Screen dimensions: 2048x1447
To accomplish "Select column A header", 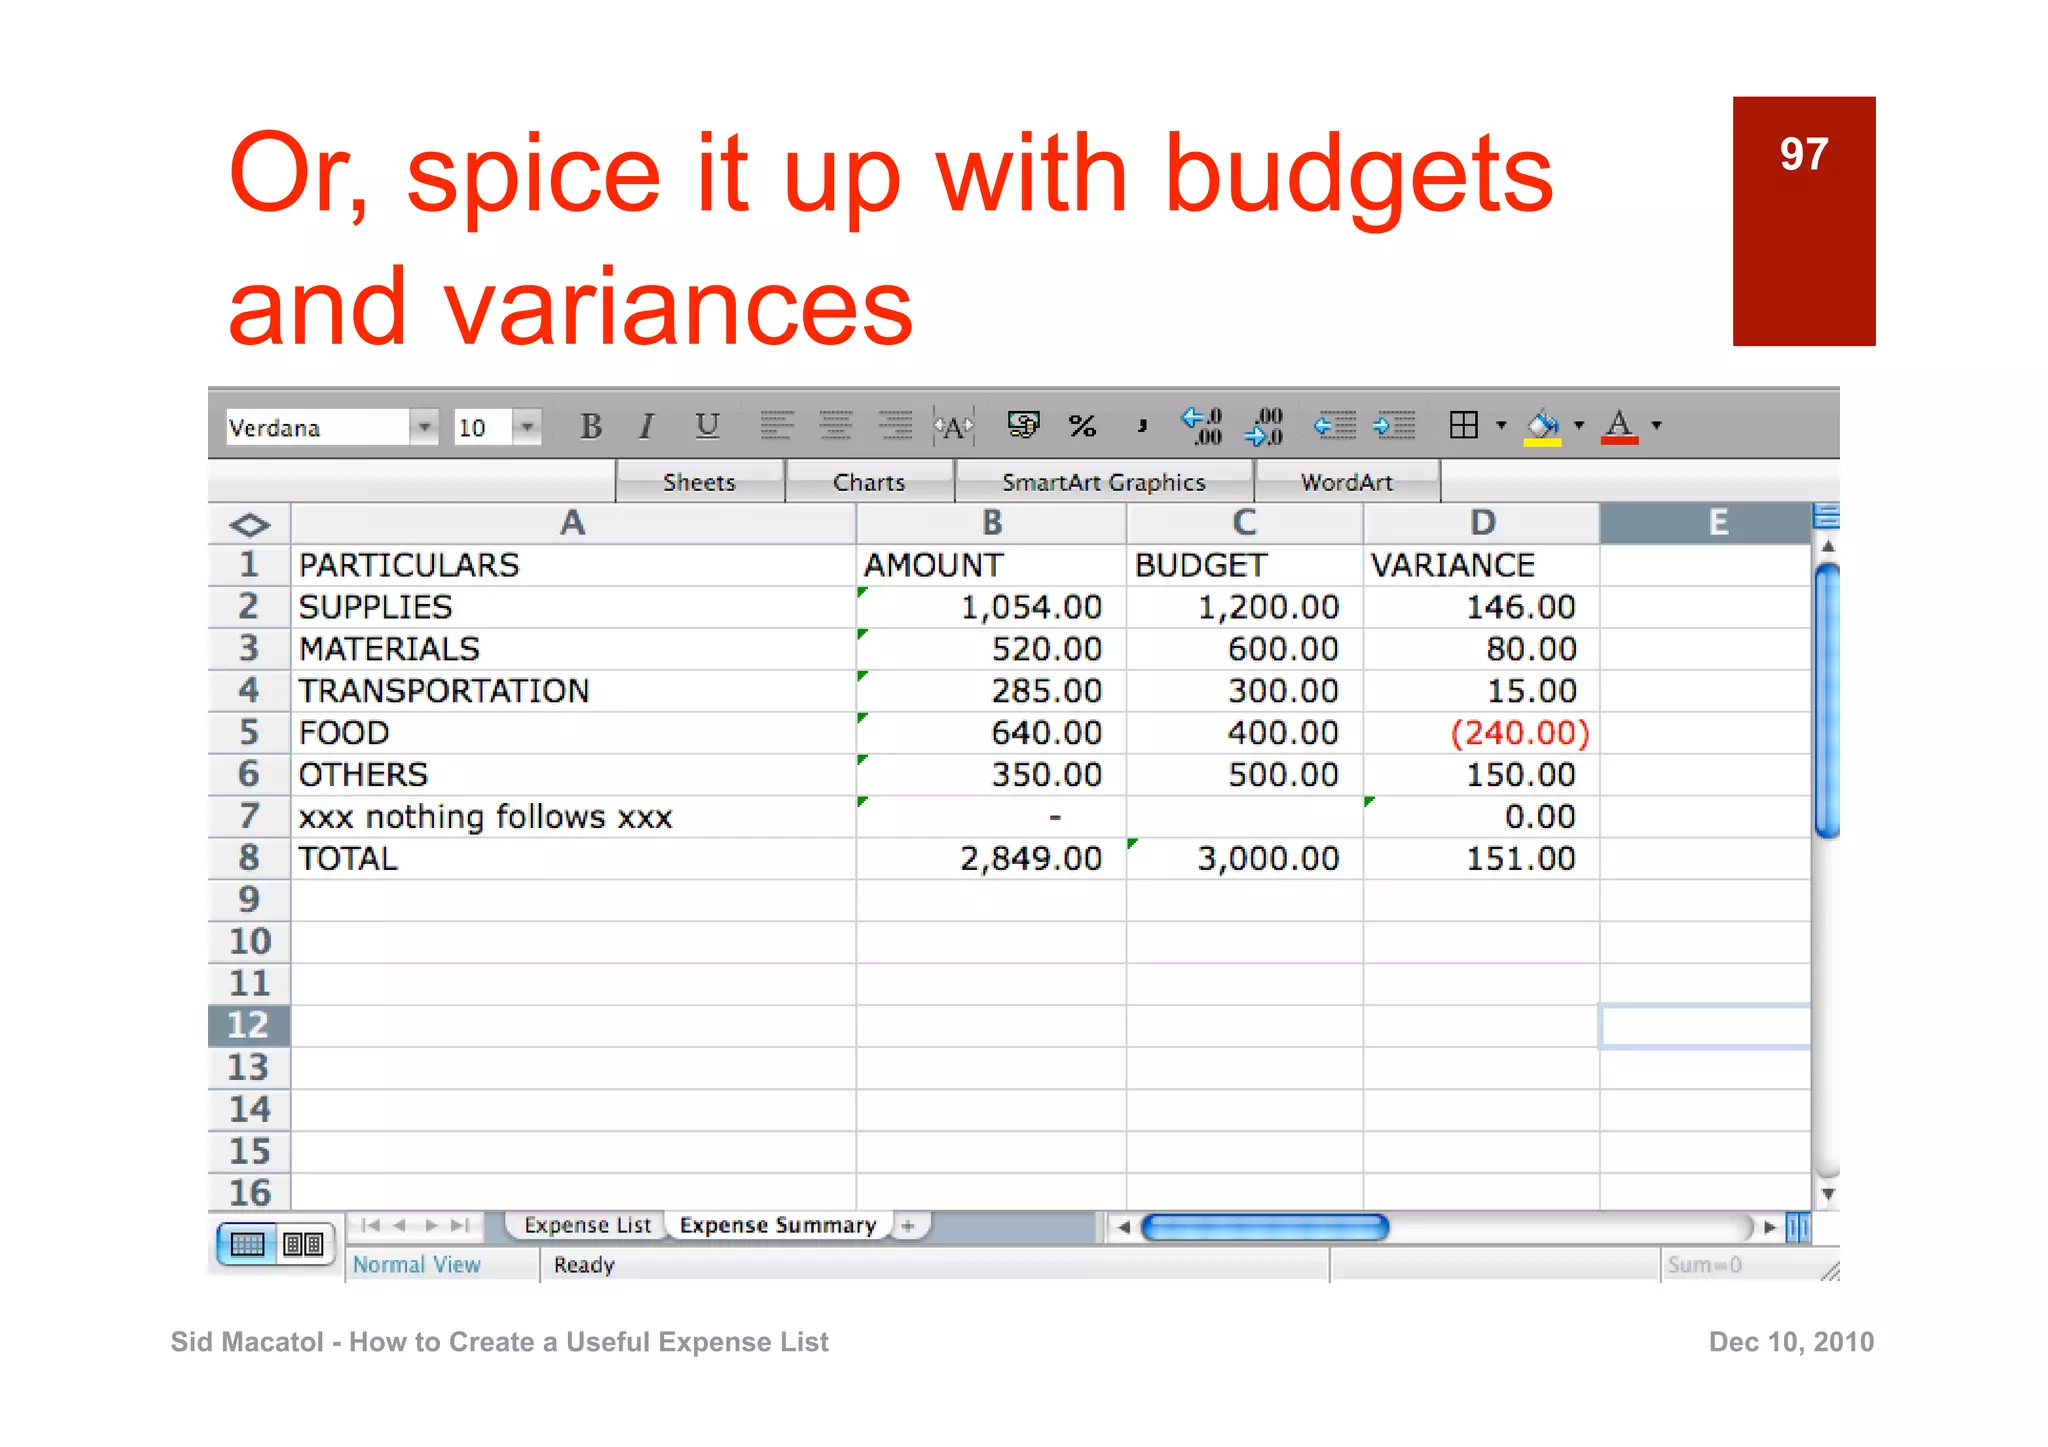I will (573, 523).
